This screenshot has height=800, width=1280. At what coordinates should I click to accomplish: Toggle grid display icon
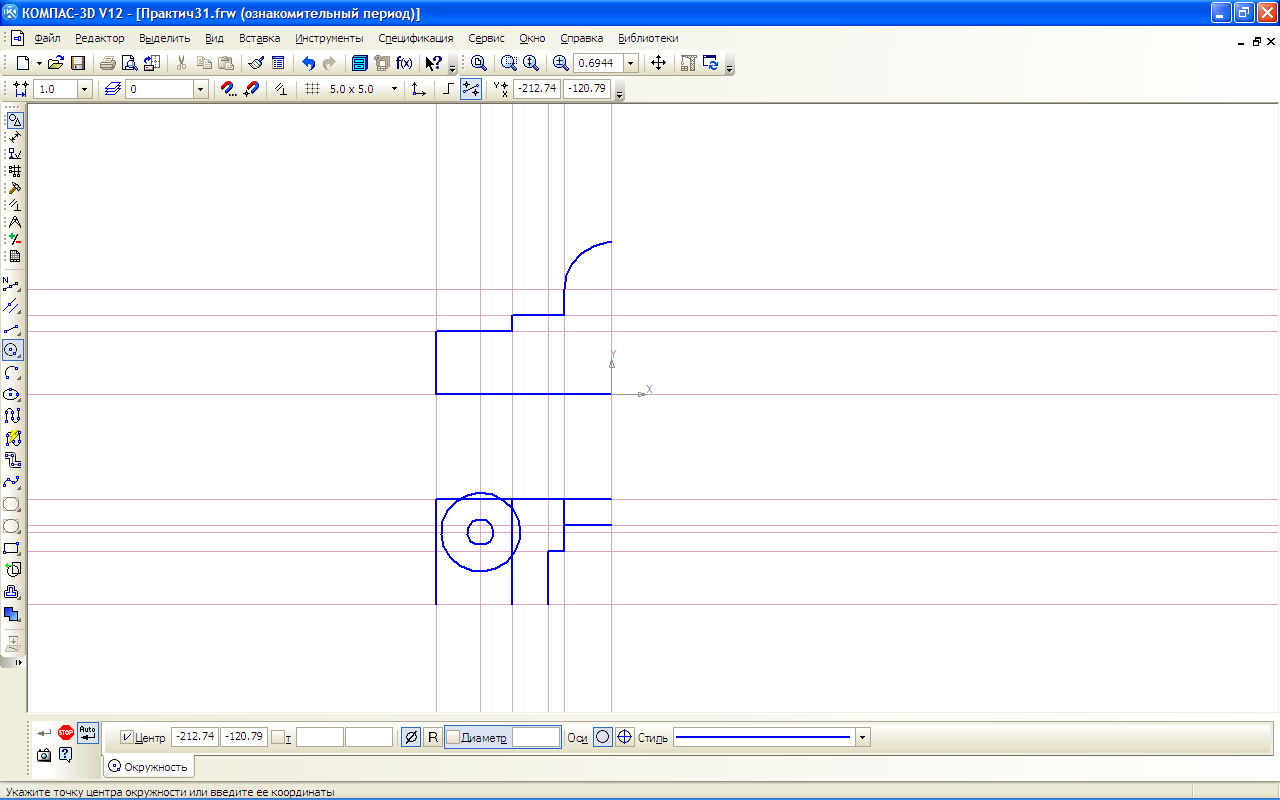click(x=312, y=89)
